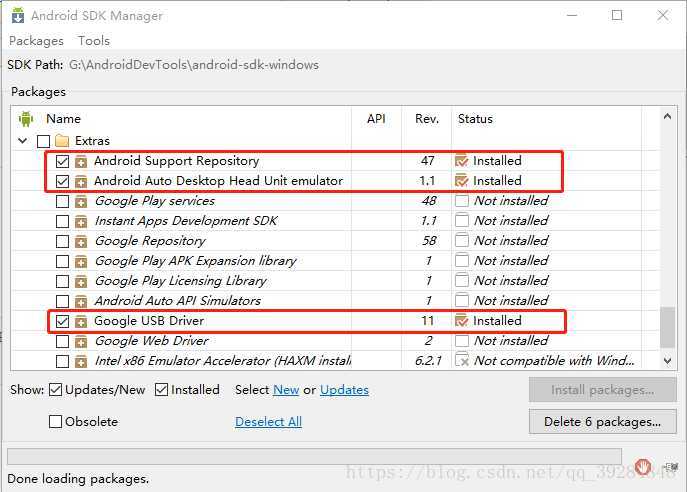Click package icon beside Google USB Driver

[81, 322]
